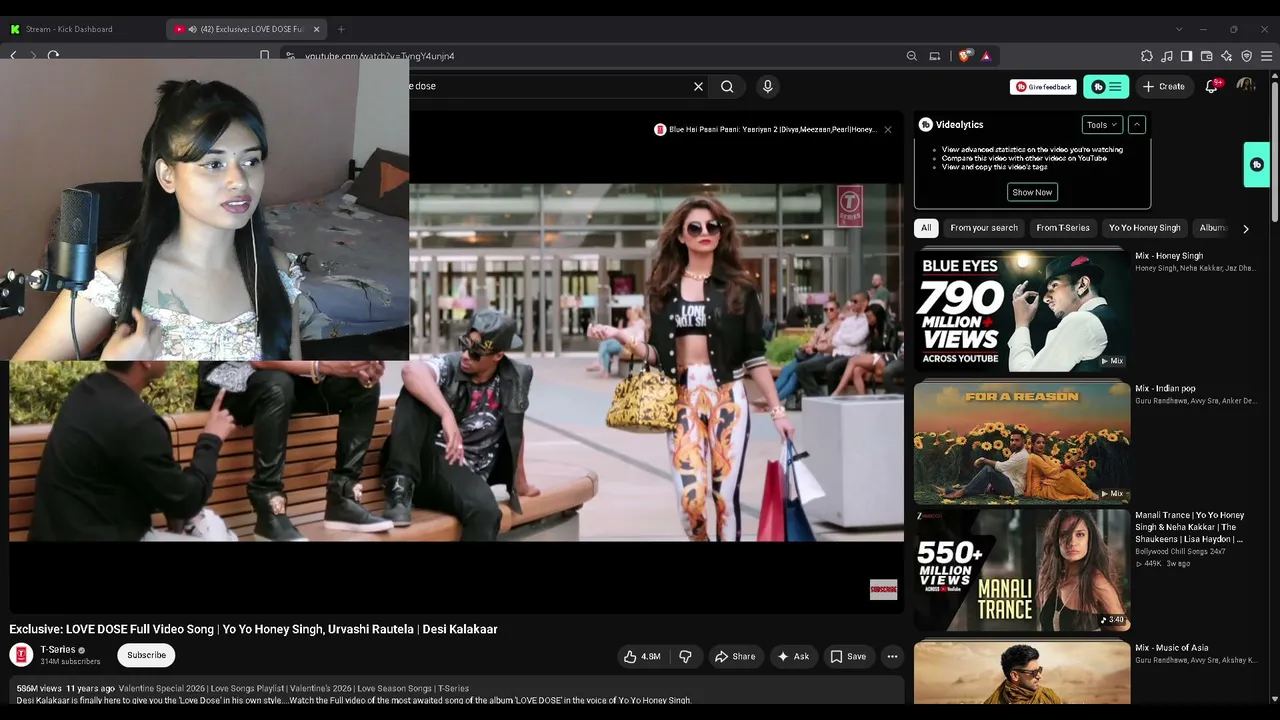Screen dimensions: 1280x720
Task: Open the green TubeBuddy side tab
Action: [1257, 165]
